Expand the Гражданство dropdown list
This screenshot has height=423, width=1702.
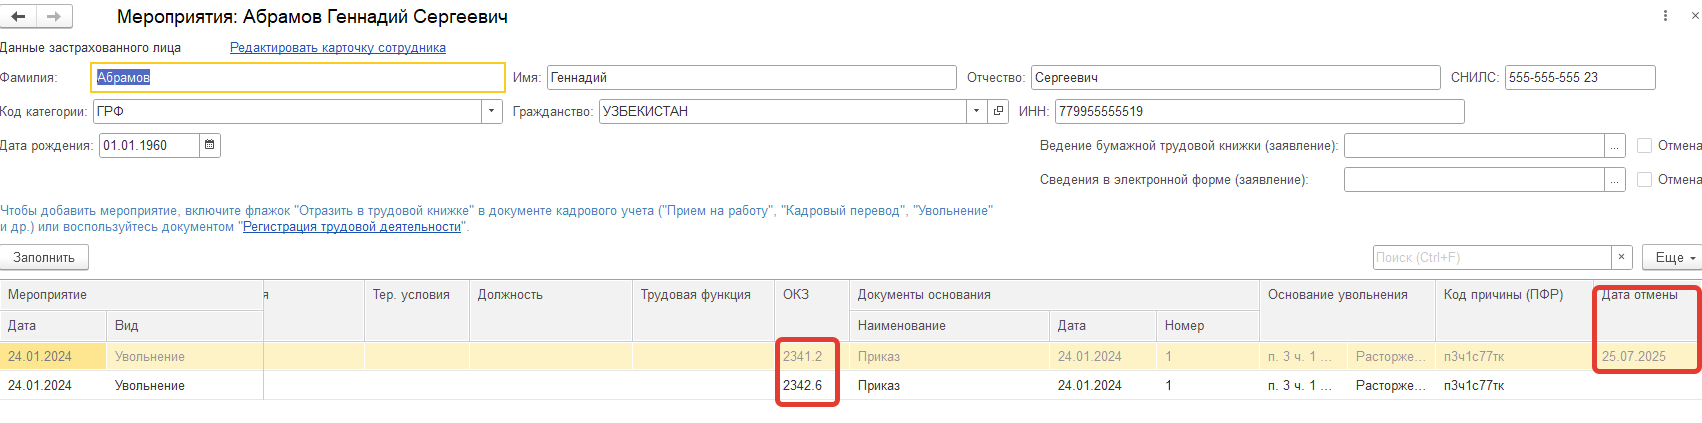976,112
